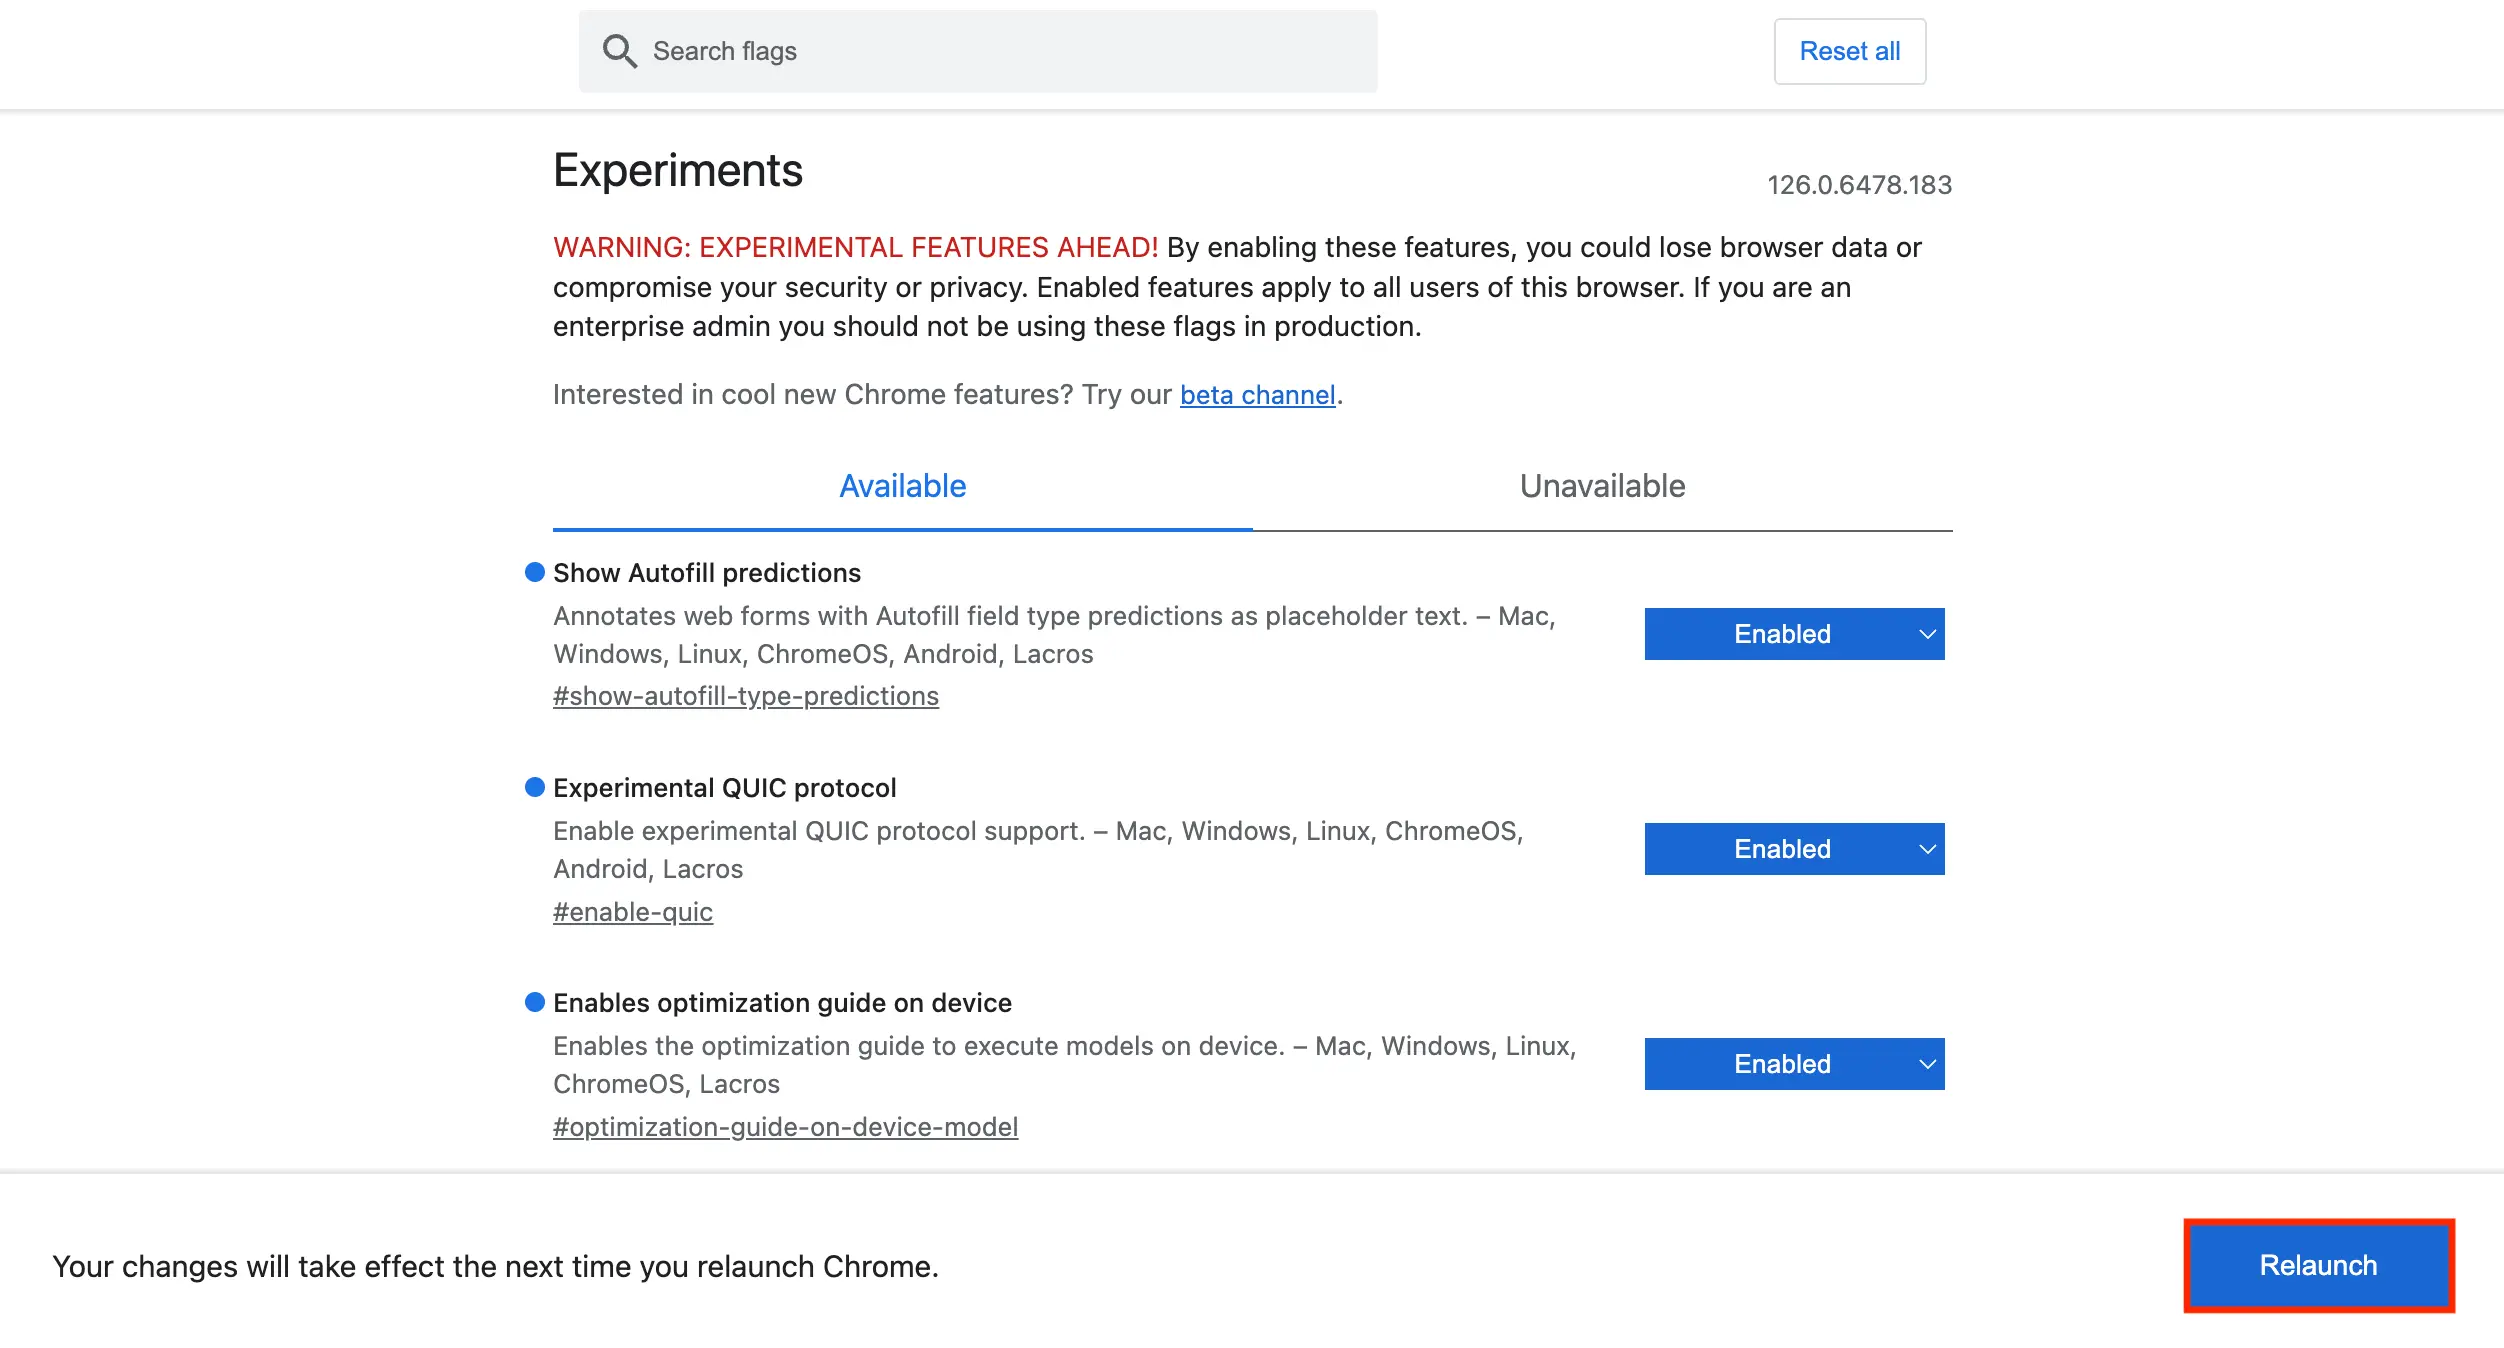Click blue dot beside Show Autofill predictions
This screenshot has height=1348, width=2504.
click(535, 572)
